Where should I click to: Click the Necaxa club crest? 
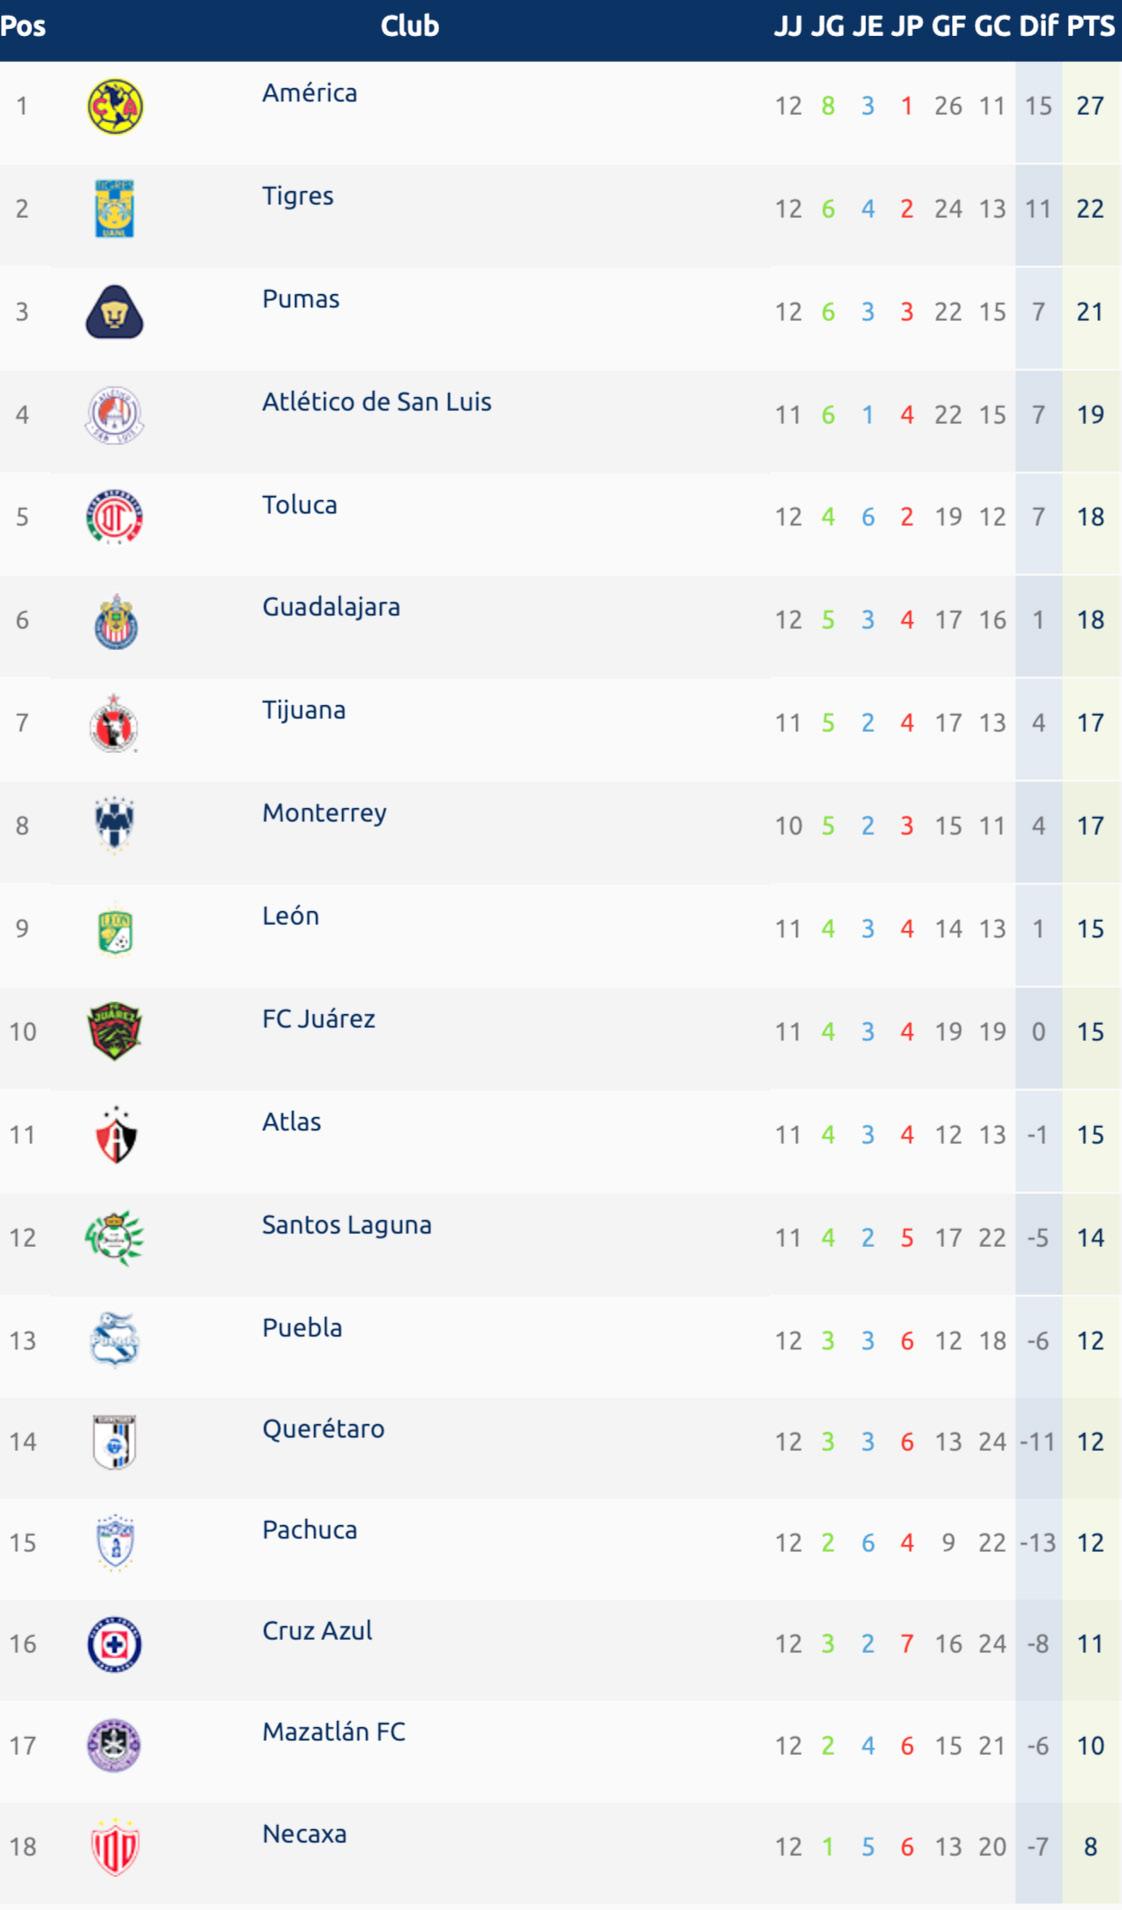click(115, 1847)
